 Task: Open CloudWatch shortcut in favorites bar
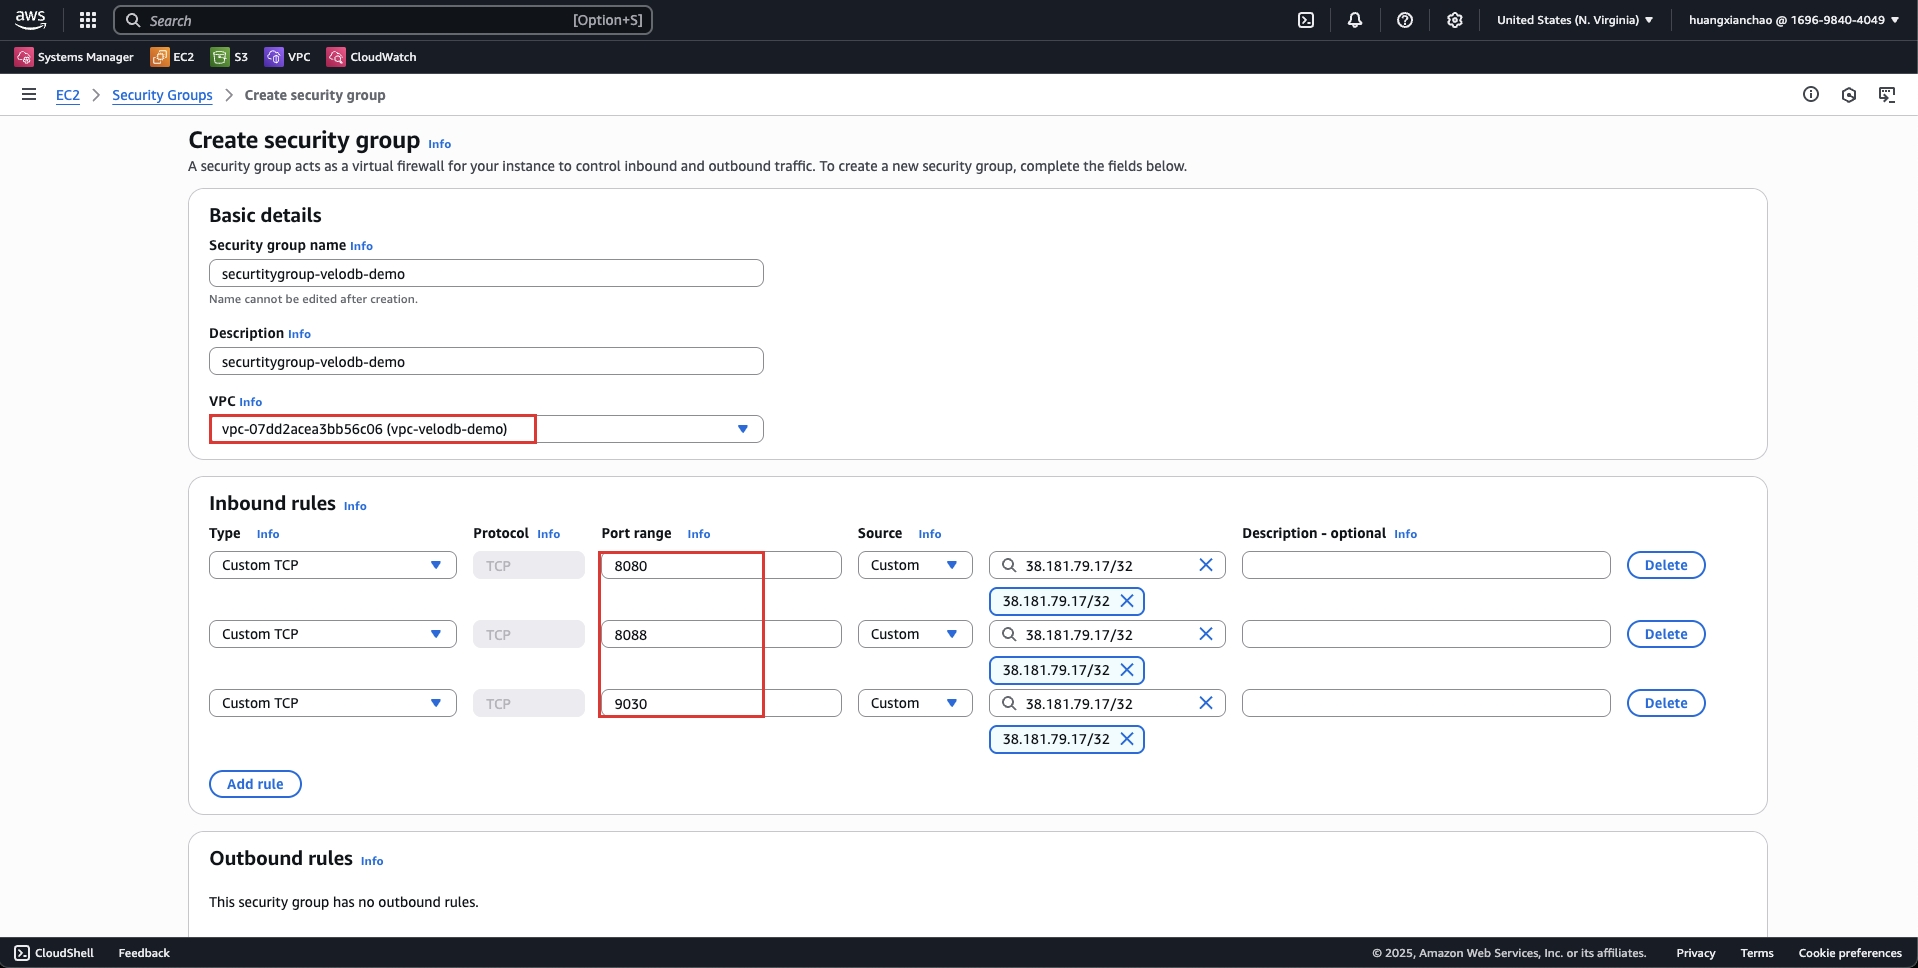(372, 57)
